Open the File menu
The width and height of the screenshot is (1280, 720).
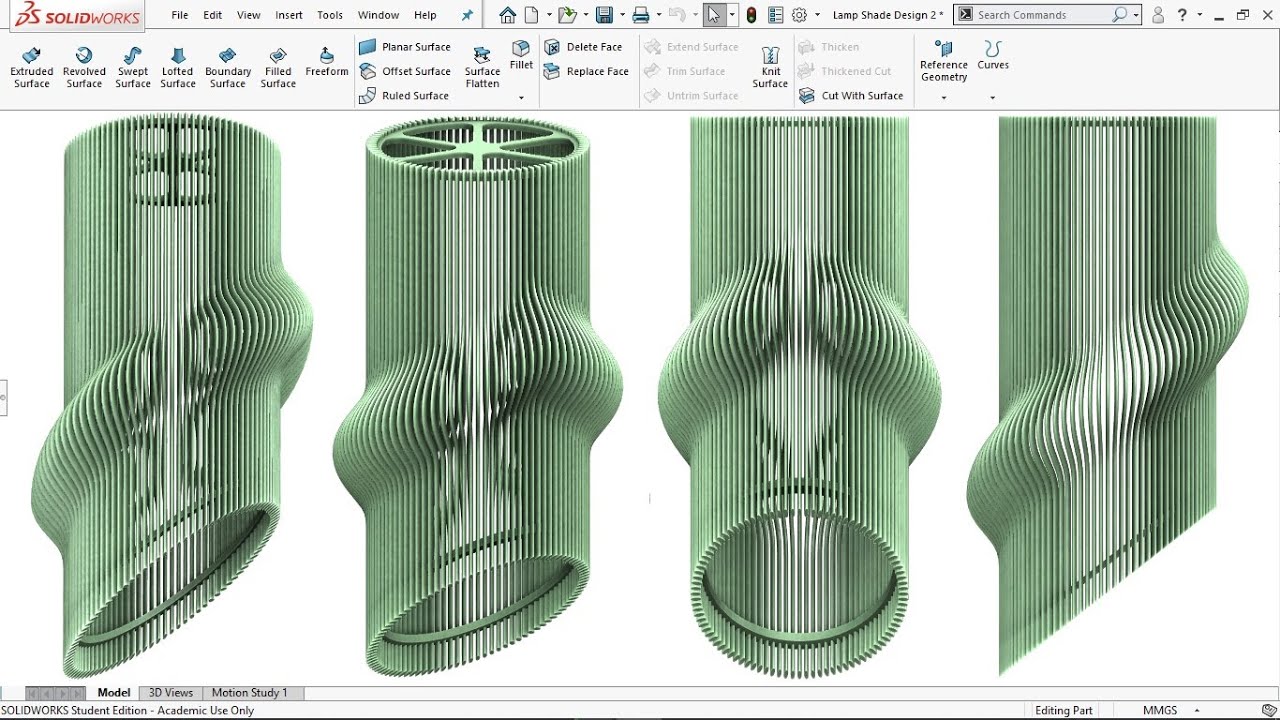tap(180, 15)
